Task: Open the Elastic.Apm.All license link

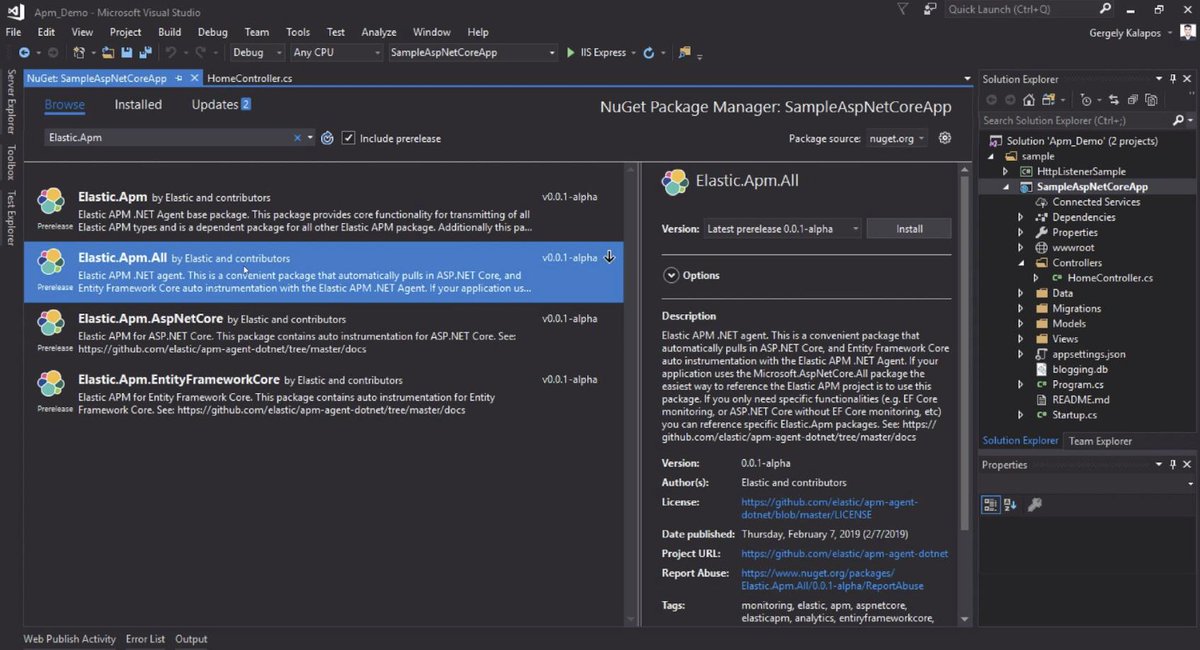Action: pos(828,501)
